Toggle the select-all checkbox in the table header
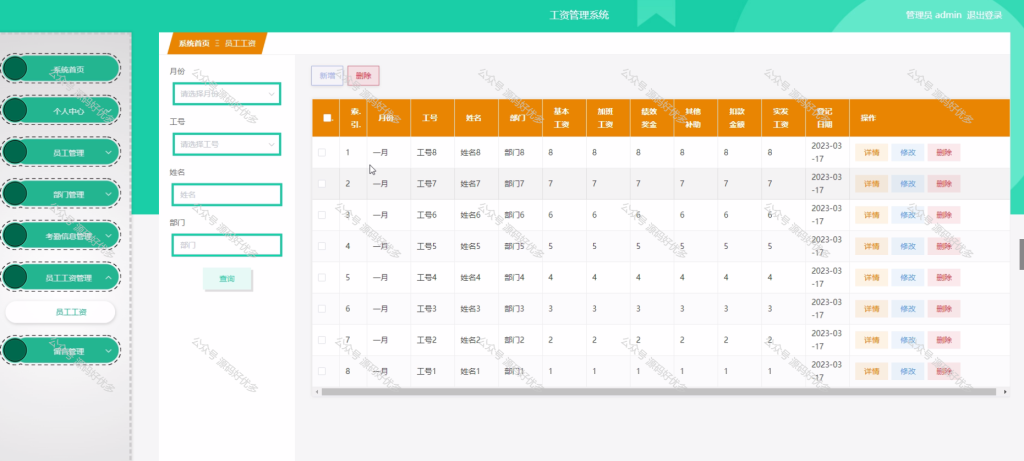 coord(327,118)
